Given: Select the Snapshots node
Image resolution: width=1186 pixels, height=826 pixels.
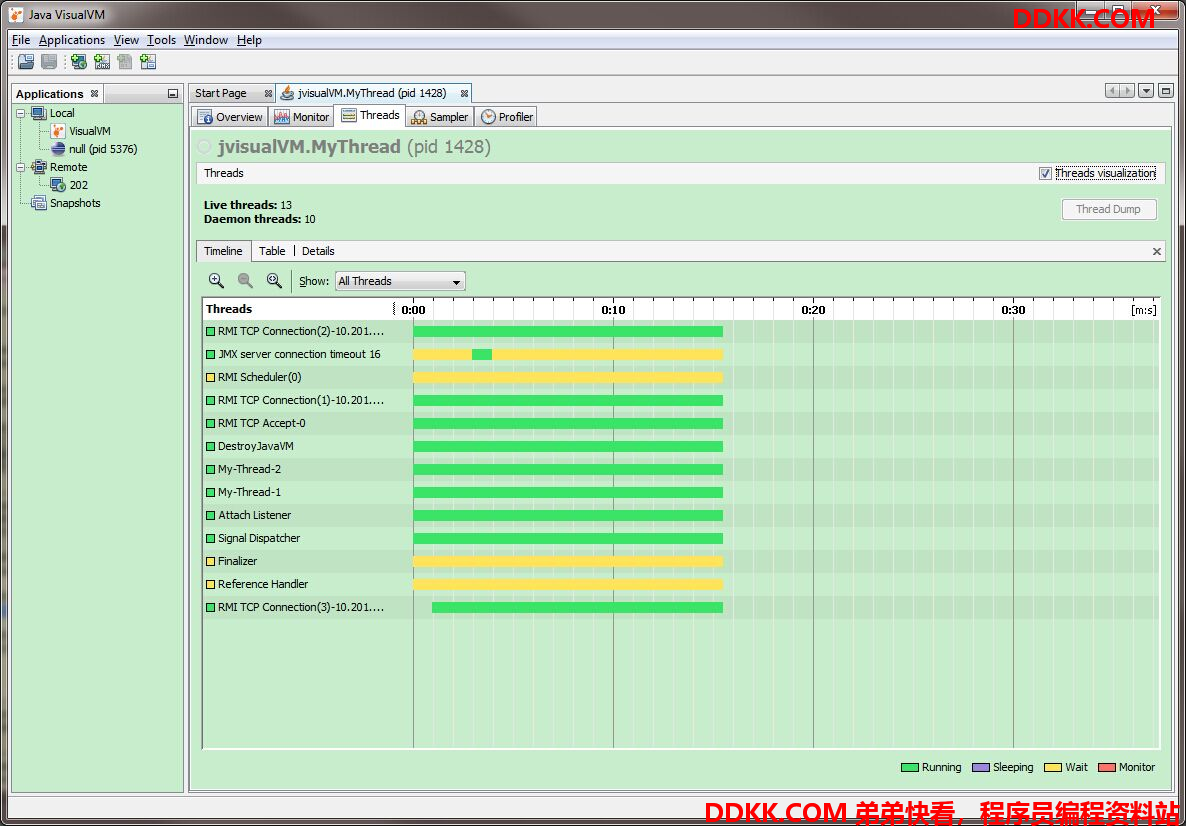Looking at the screenshot, I should [66, 203].
